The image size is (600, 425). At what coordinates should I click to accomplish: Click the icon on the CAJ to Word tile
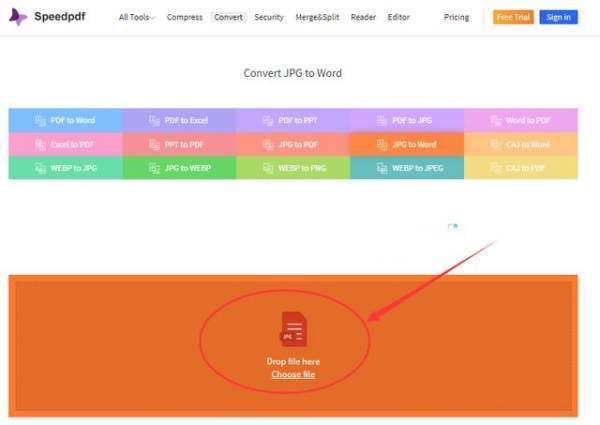(496, 145)
